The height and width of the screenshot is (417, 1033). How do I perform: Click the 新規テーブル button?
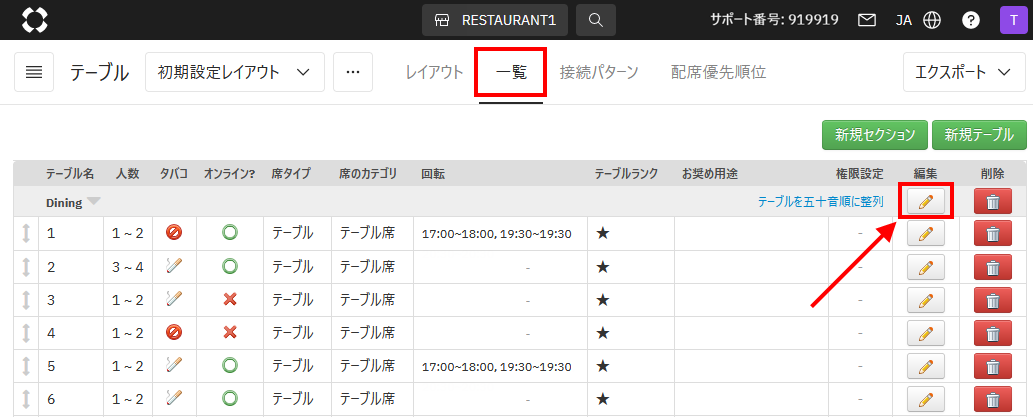(979, 135)
